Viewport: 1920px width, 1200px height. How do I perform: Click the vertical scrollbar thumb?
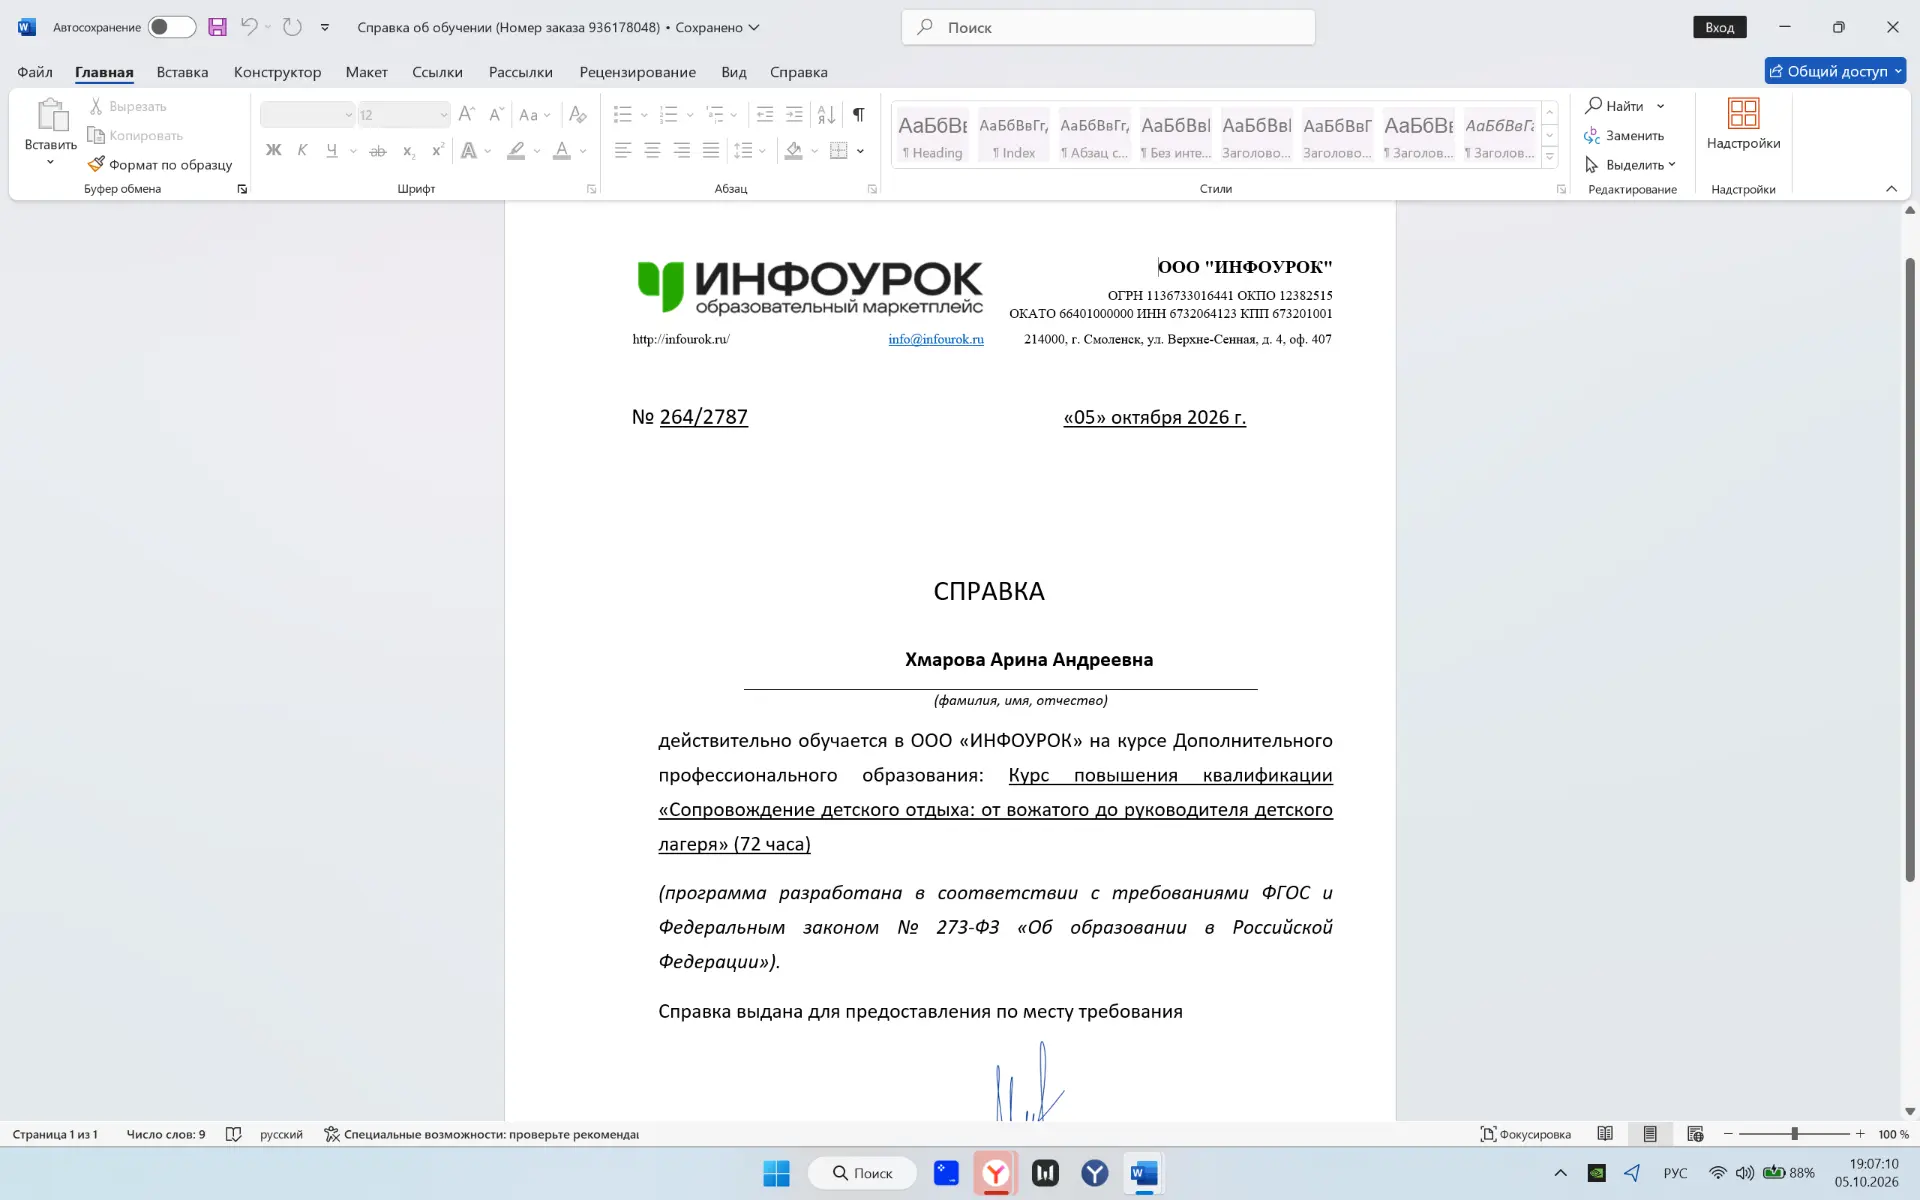point(1909,570)
